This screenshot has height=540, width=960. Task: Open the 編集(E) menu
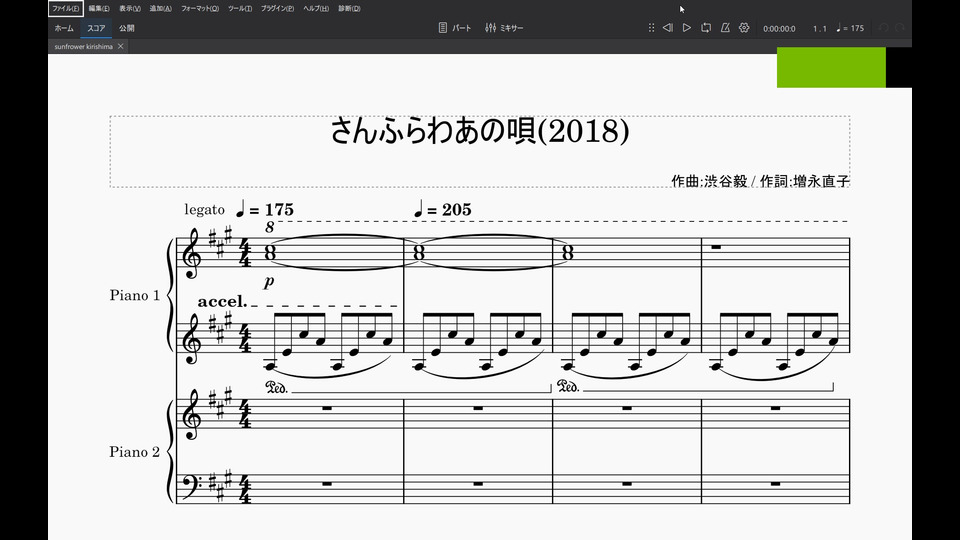coord(99,9)
